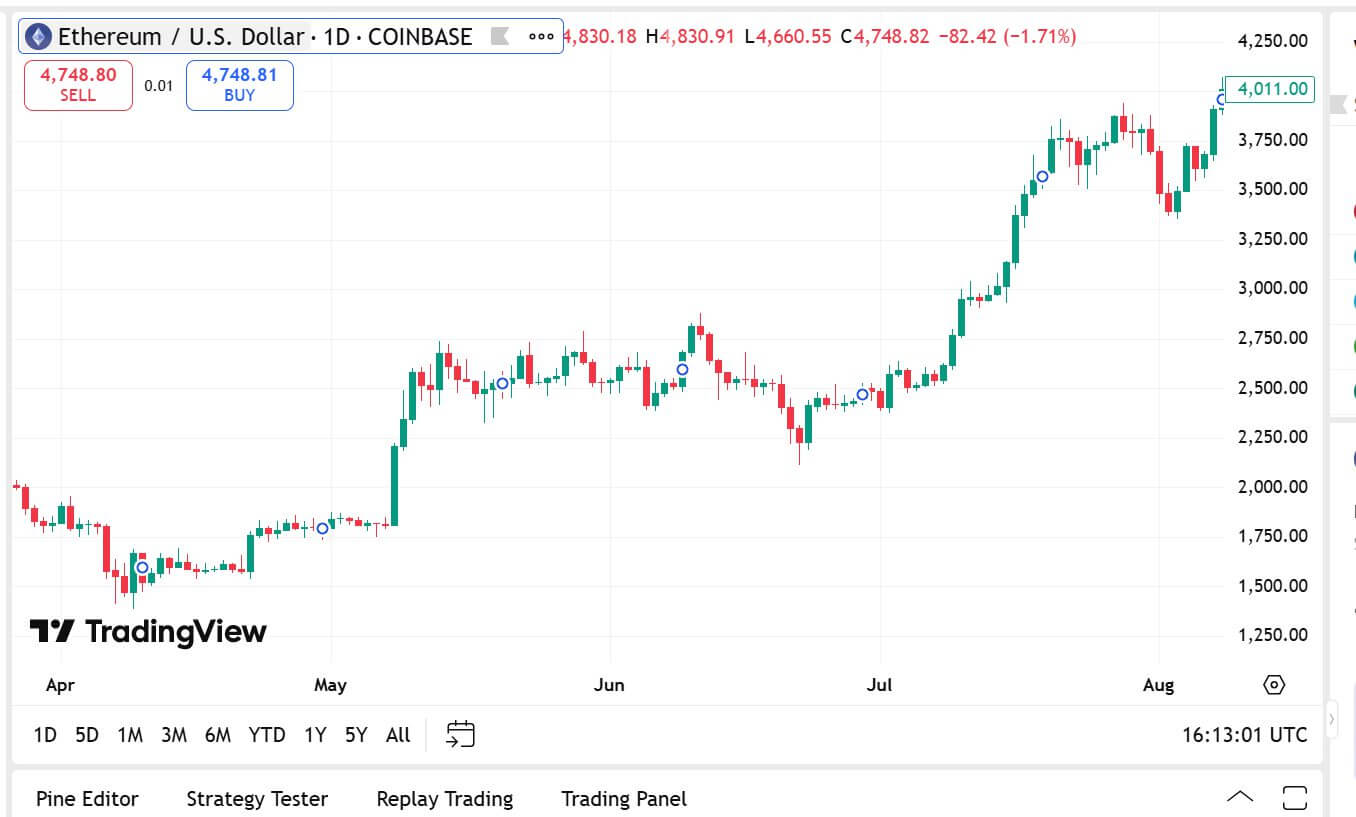This screenshot has width=1356, height=817.
Task: Select the 5D timeframe button
Action: 86,734
